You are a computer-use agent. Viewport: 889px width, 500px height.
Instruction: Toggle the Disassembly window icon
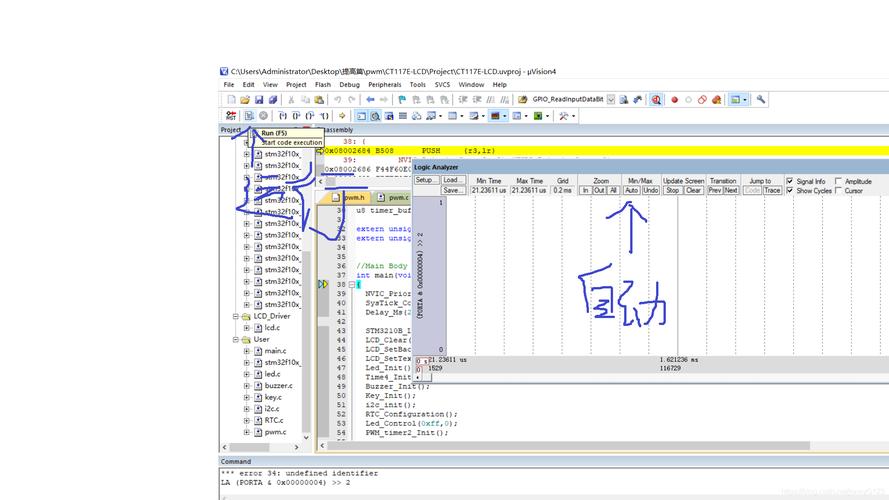pos(375,116)
